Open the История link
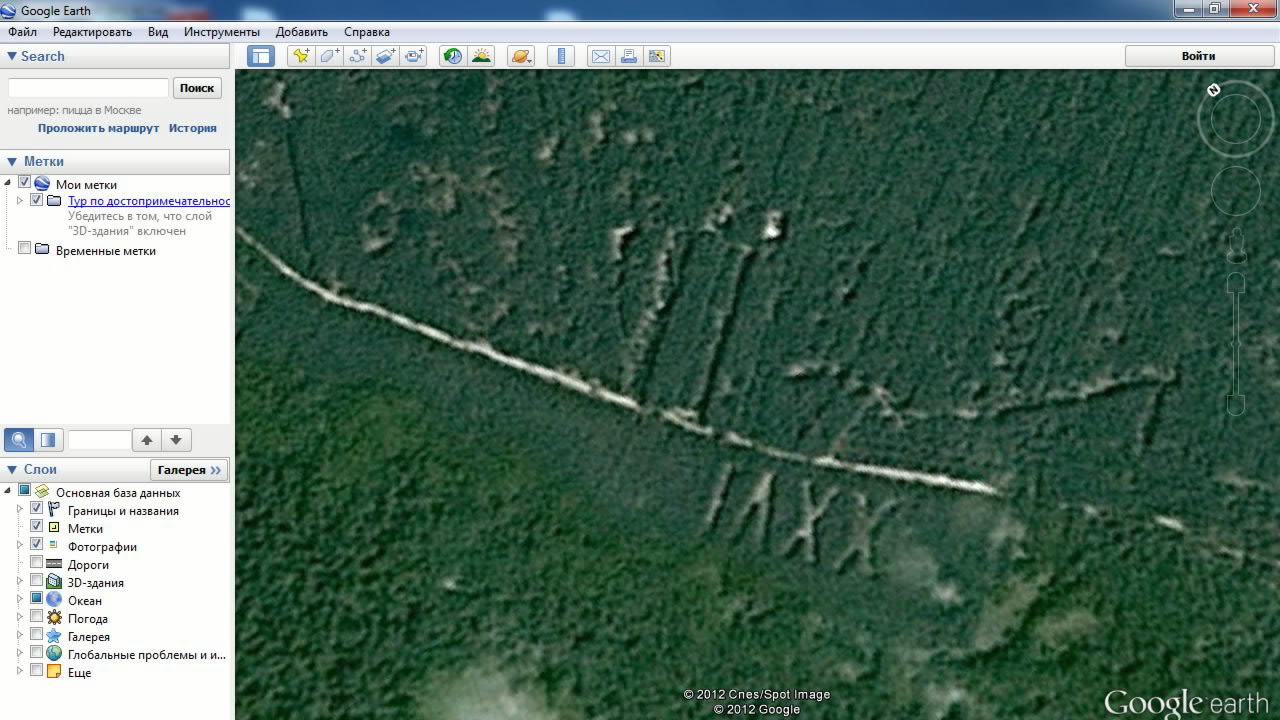This screenshot has height=720, width=1280. click(x=192, y=128)
